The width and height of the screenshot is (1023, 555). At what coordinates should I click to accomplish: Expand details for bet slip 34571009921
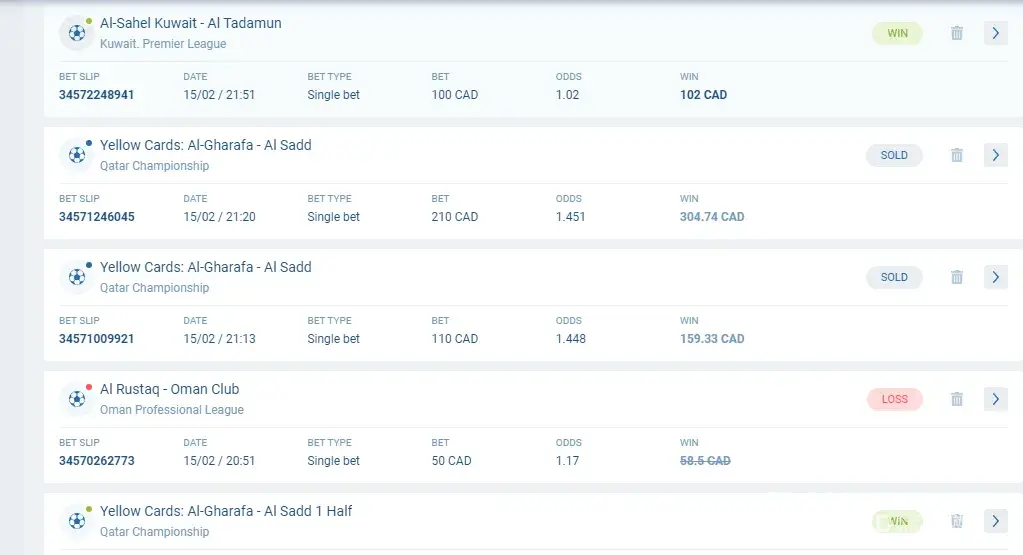pyautogui.click(x=995, y=277)
